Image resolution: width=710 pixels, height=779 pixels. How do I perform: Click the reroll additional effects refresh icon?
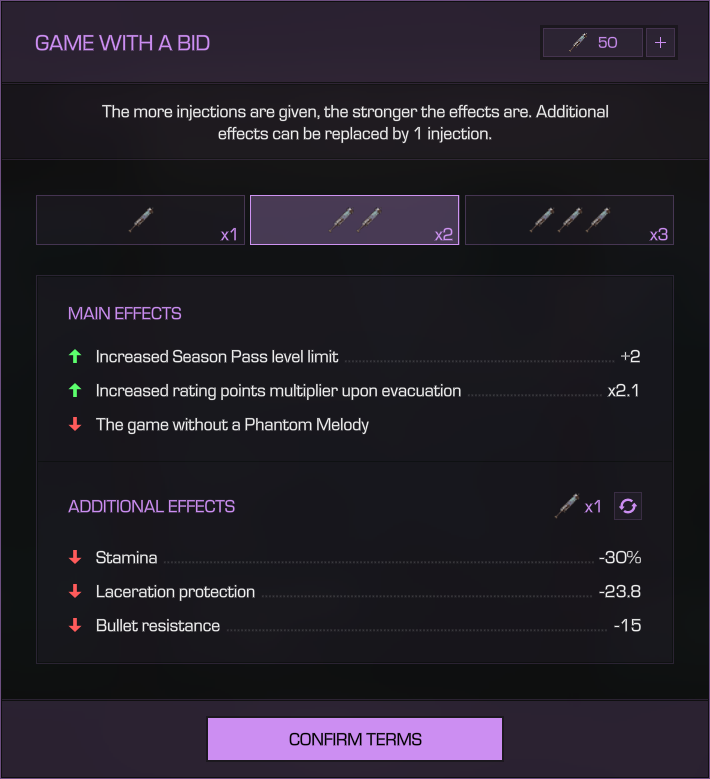click(x=628, y=506)
